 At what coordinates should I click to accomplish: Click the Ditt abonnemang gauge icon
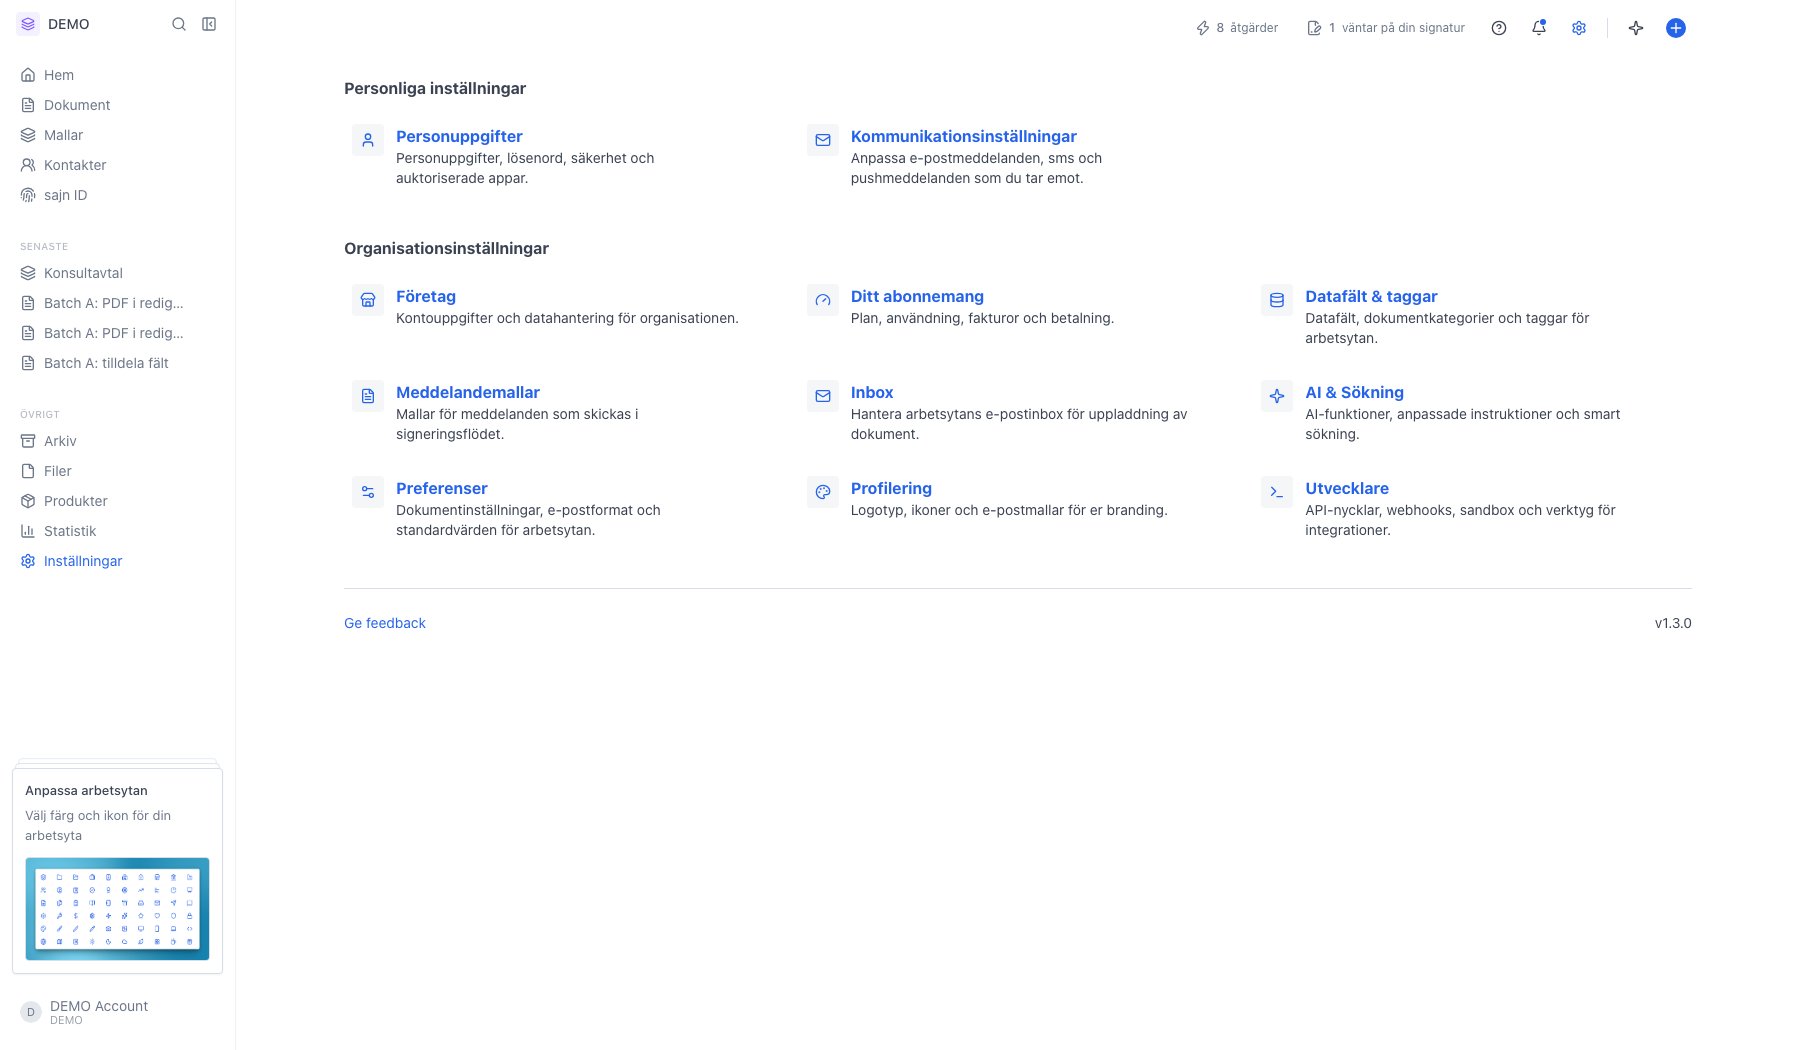pyautogui.click(x=823, y=300)
